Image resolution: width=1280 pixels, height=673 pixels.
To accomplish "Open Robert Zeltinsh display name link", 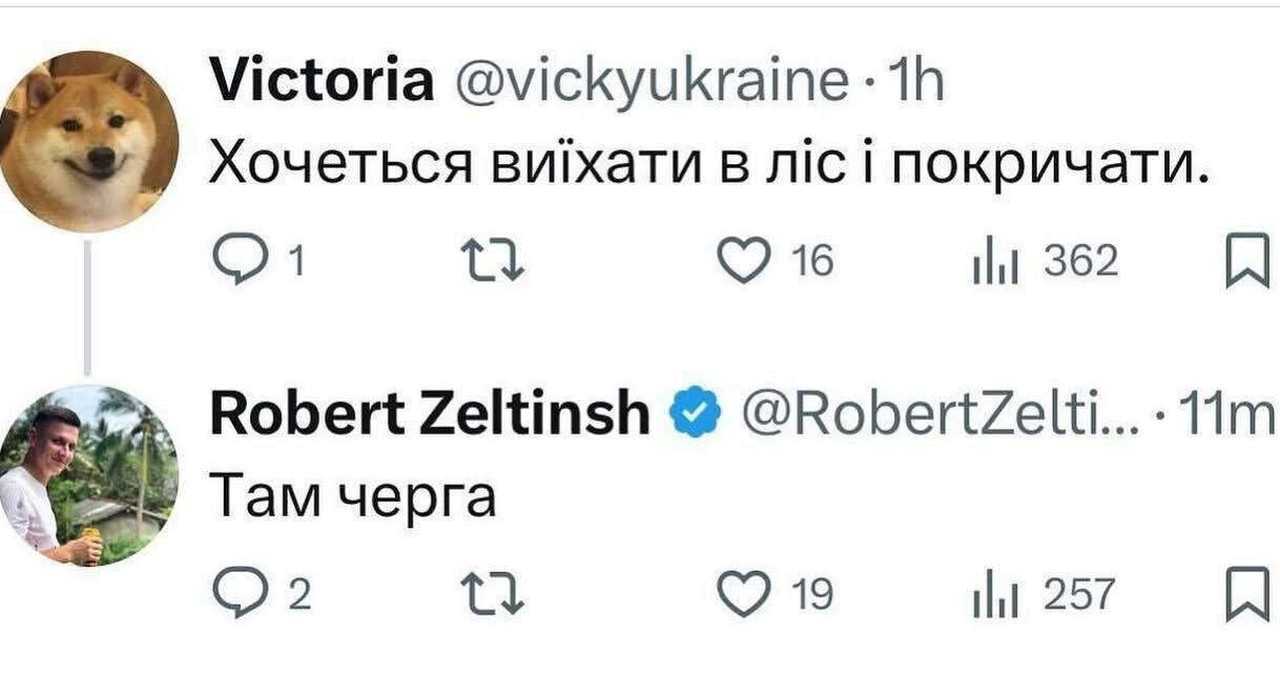I will (430, 413).
